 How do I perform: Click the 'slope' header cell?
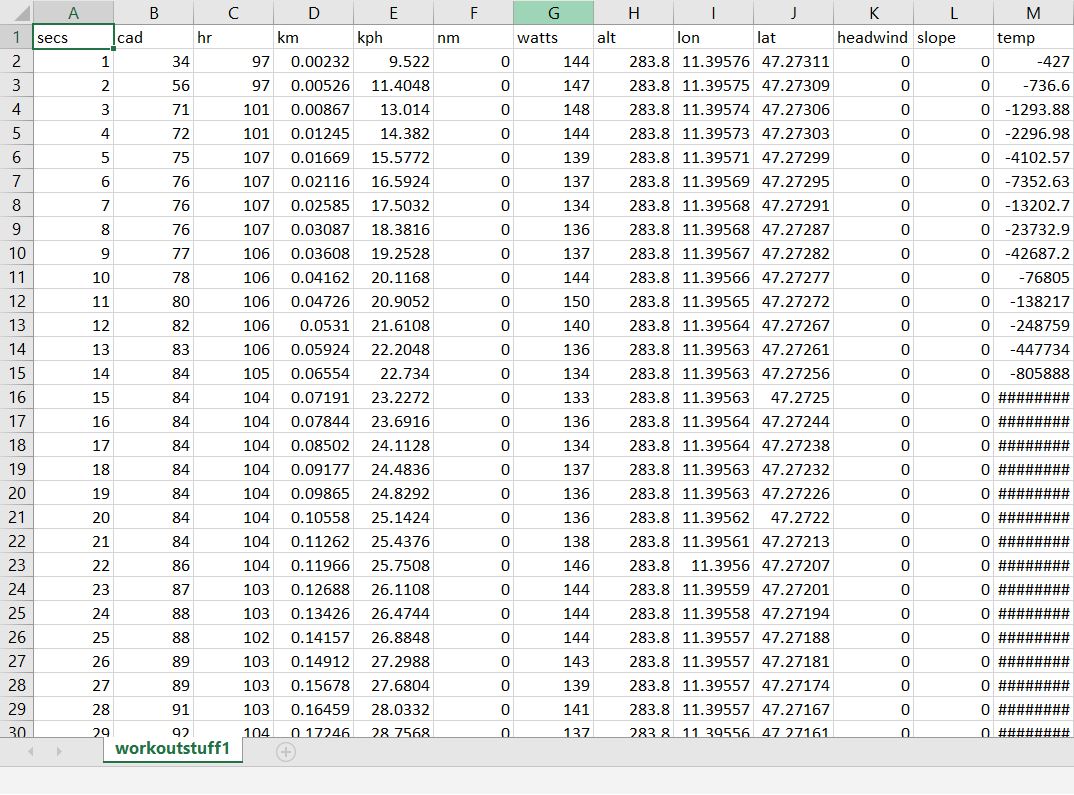pos(953,37)
